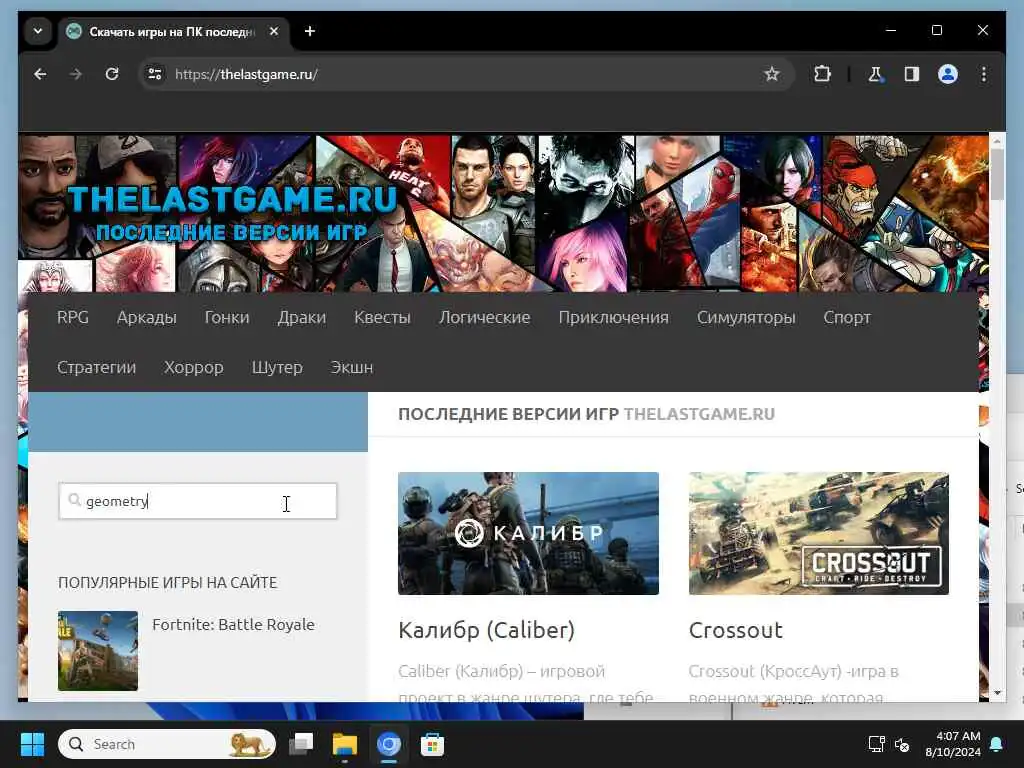Click the Chrome icon on taskbar

click(x=389, y=744)
